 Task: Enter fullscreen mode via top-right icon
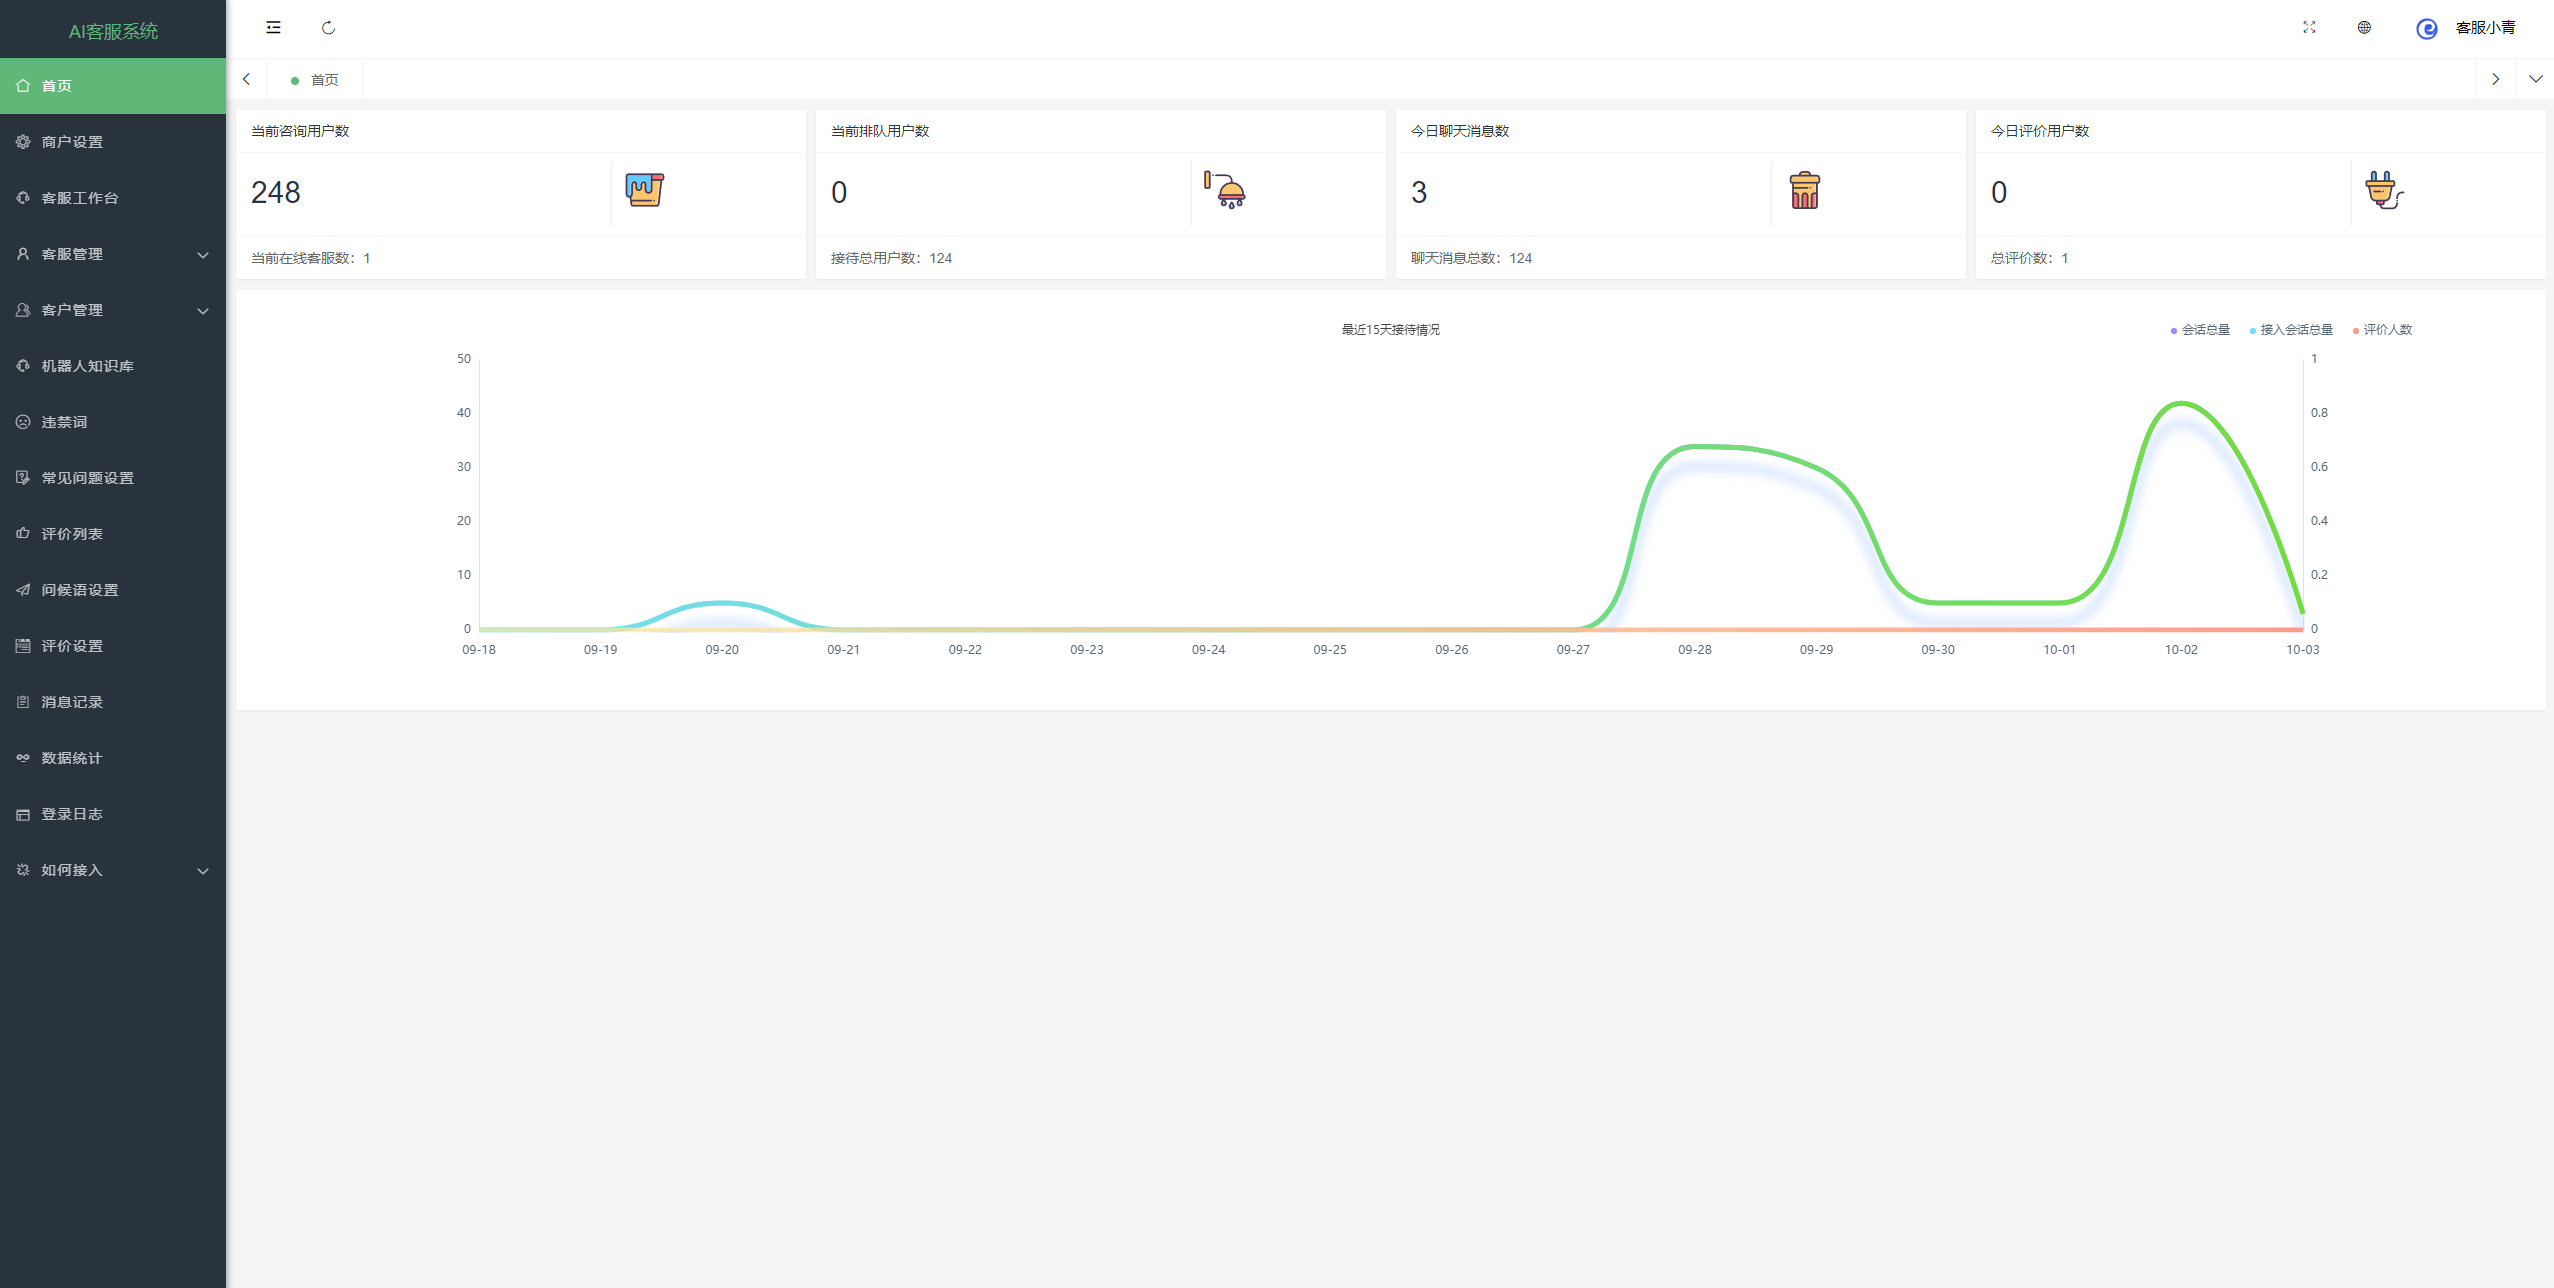[2309, 28]
